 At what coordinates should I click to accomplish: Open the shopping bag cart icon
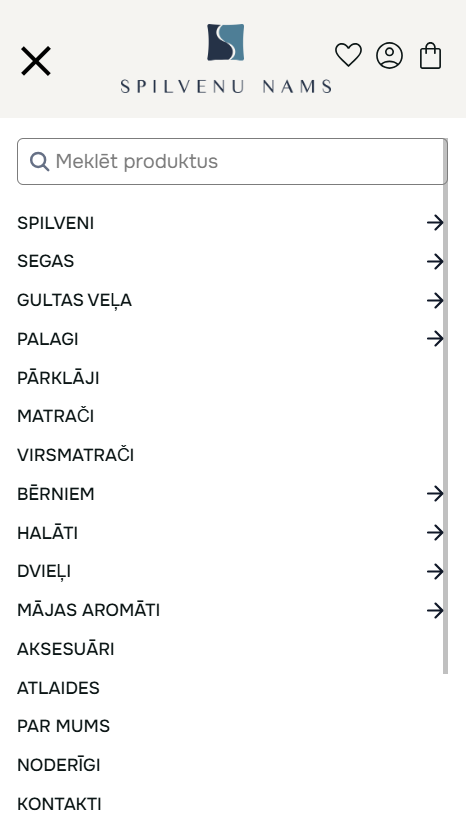[431, 56]
